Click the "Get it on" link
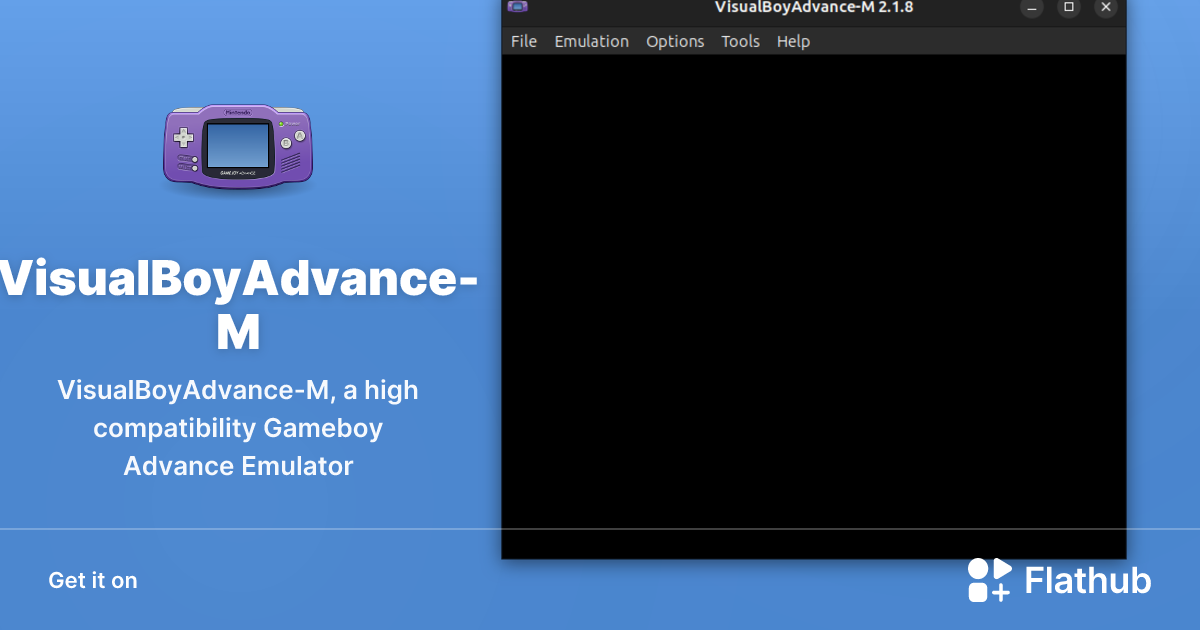The image size is (1200, 630). click(x=92, y=580)
